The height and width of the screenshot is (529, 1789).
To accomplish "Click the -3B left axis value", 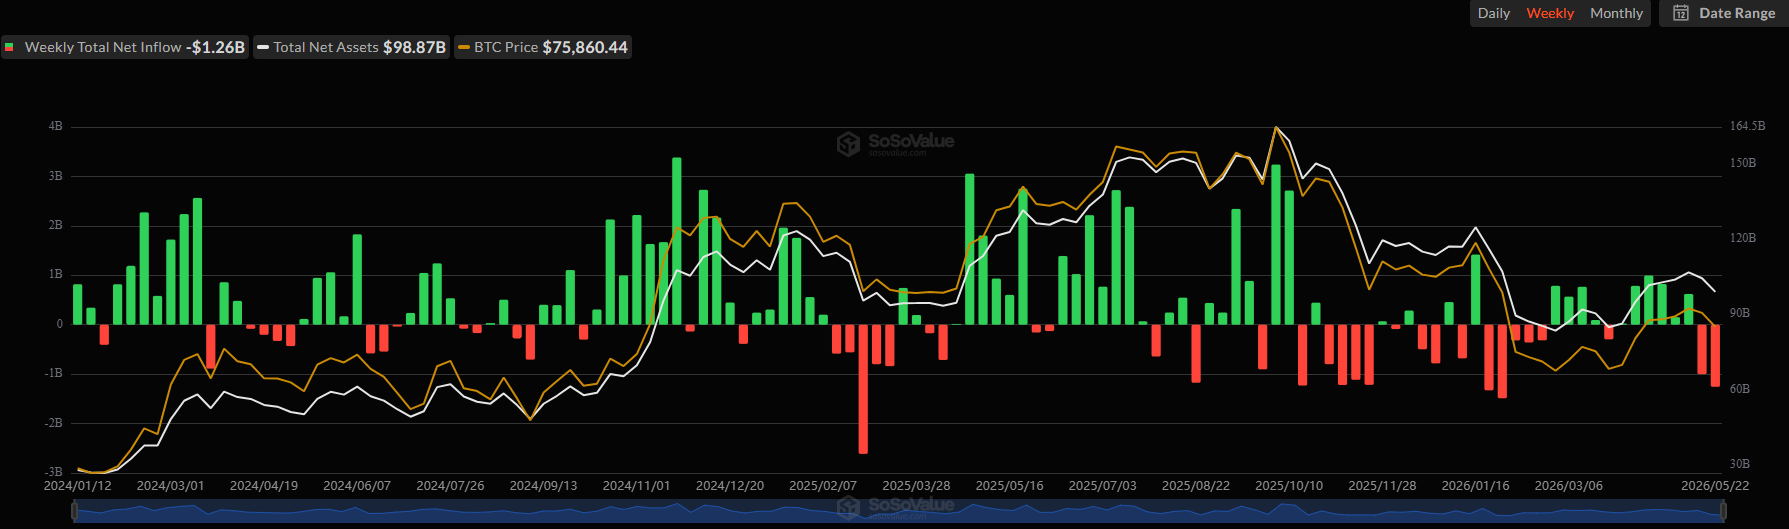I will pyautogui.click(x=53, y=471).
